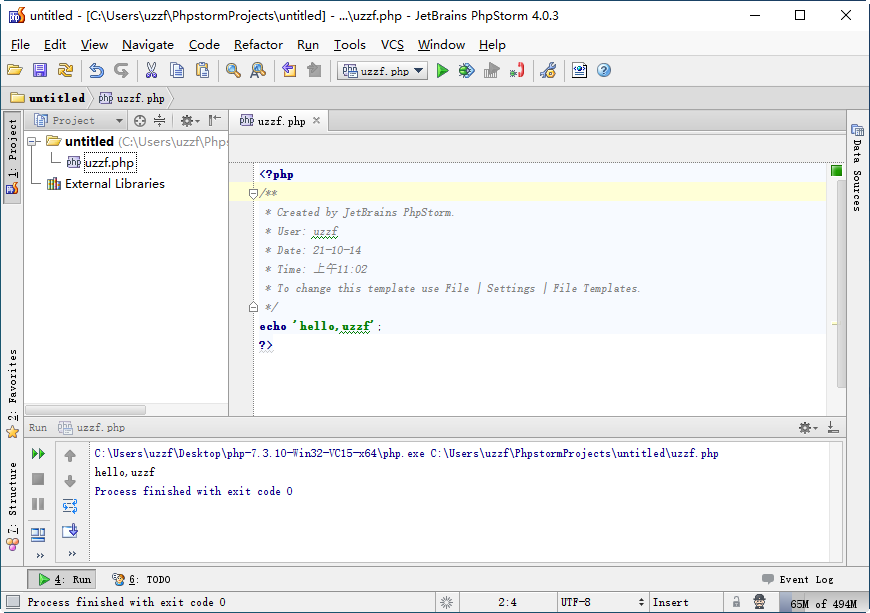Viewport: 870px width, 613px height.
Task: Click the Paste clipboard icon
Action: (x=203, y=70)
